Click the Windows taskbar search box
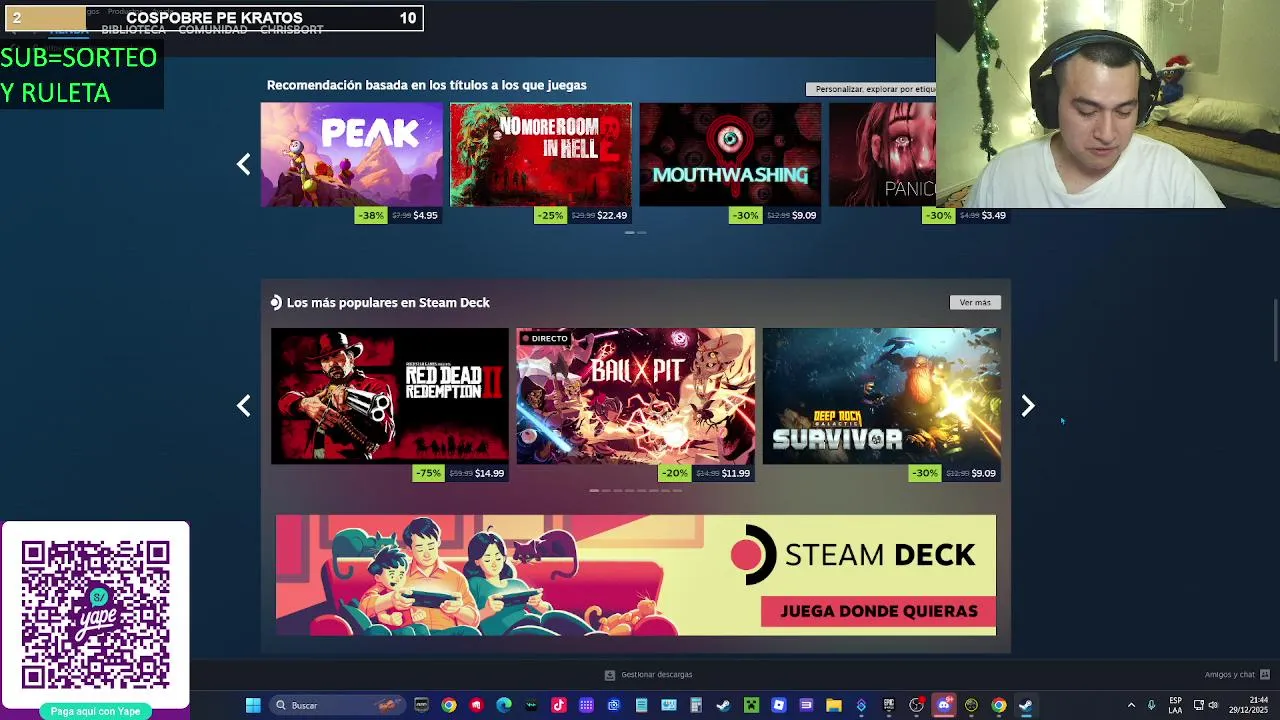Screen dimensions: 1280x720 [x=338, y=705]
